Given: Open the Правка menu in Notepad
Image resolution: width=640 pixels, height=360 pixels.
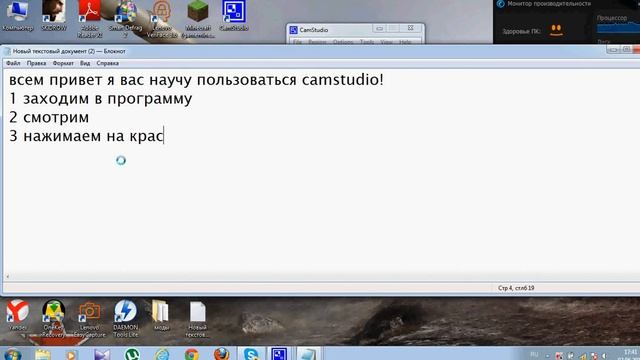Looking at the screenshot, I should (x=36, y=63).
